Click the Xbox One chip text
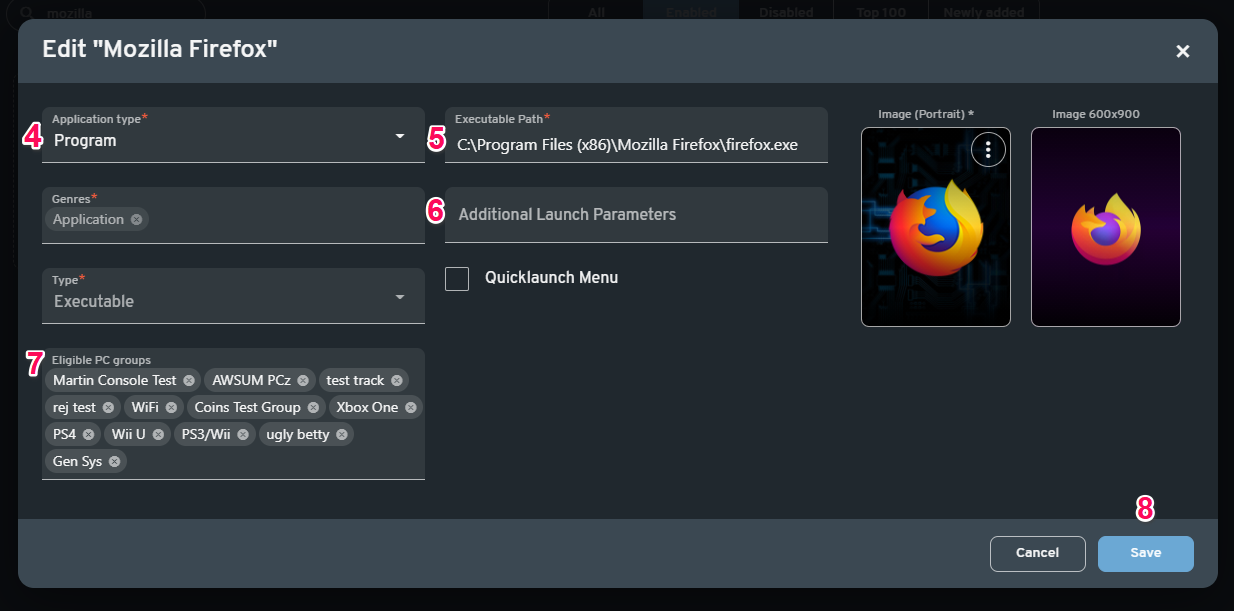Viewport: 1234px width, 611px height. tap(367, 407)
